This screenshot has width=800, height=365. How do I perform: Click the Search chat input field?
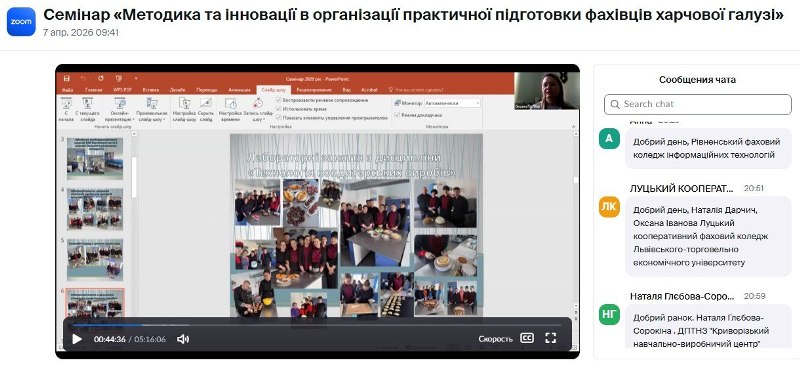[697, 104]
